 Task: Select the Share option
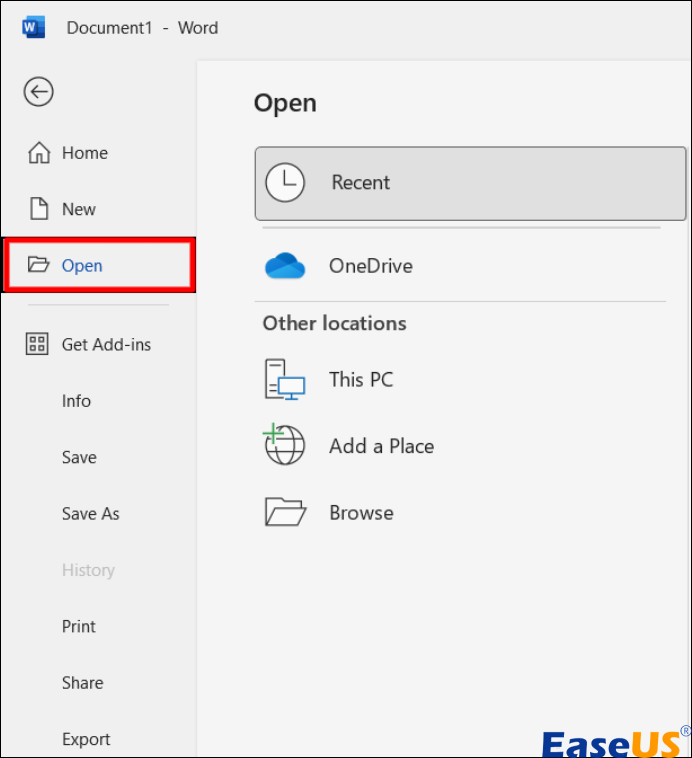82,683
